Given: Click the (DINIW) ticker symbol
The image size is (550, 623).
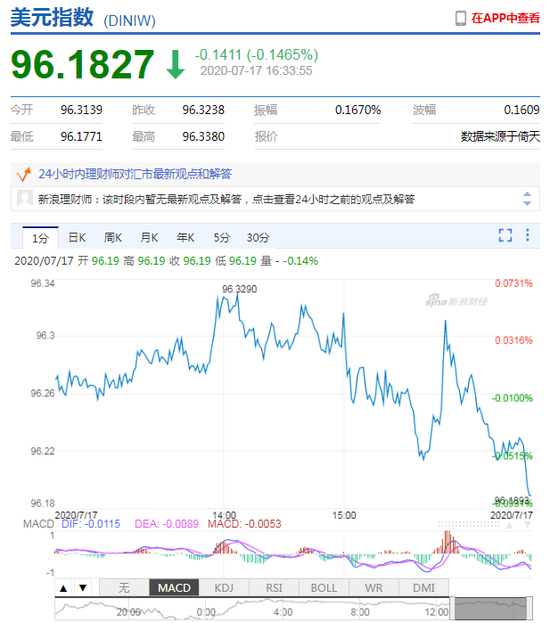Looking at the screenshot, I should pos(130,21).
